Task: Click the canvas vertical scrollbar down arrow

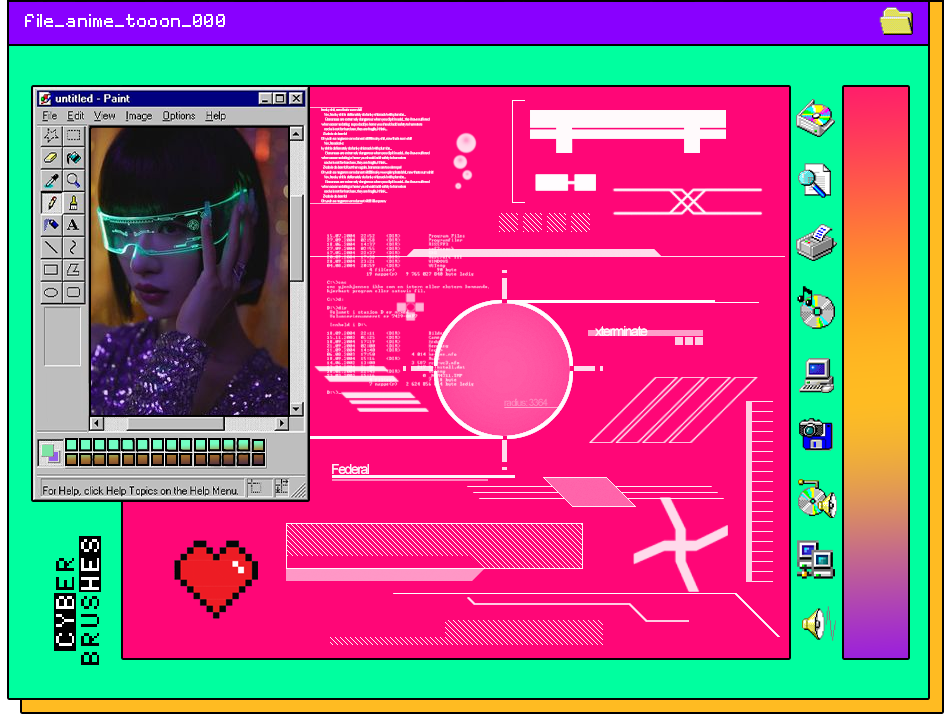Action: coord(296,409)
